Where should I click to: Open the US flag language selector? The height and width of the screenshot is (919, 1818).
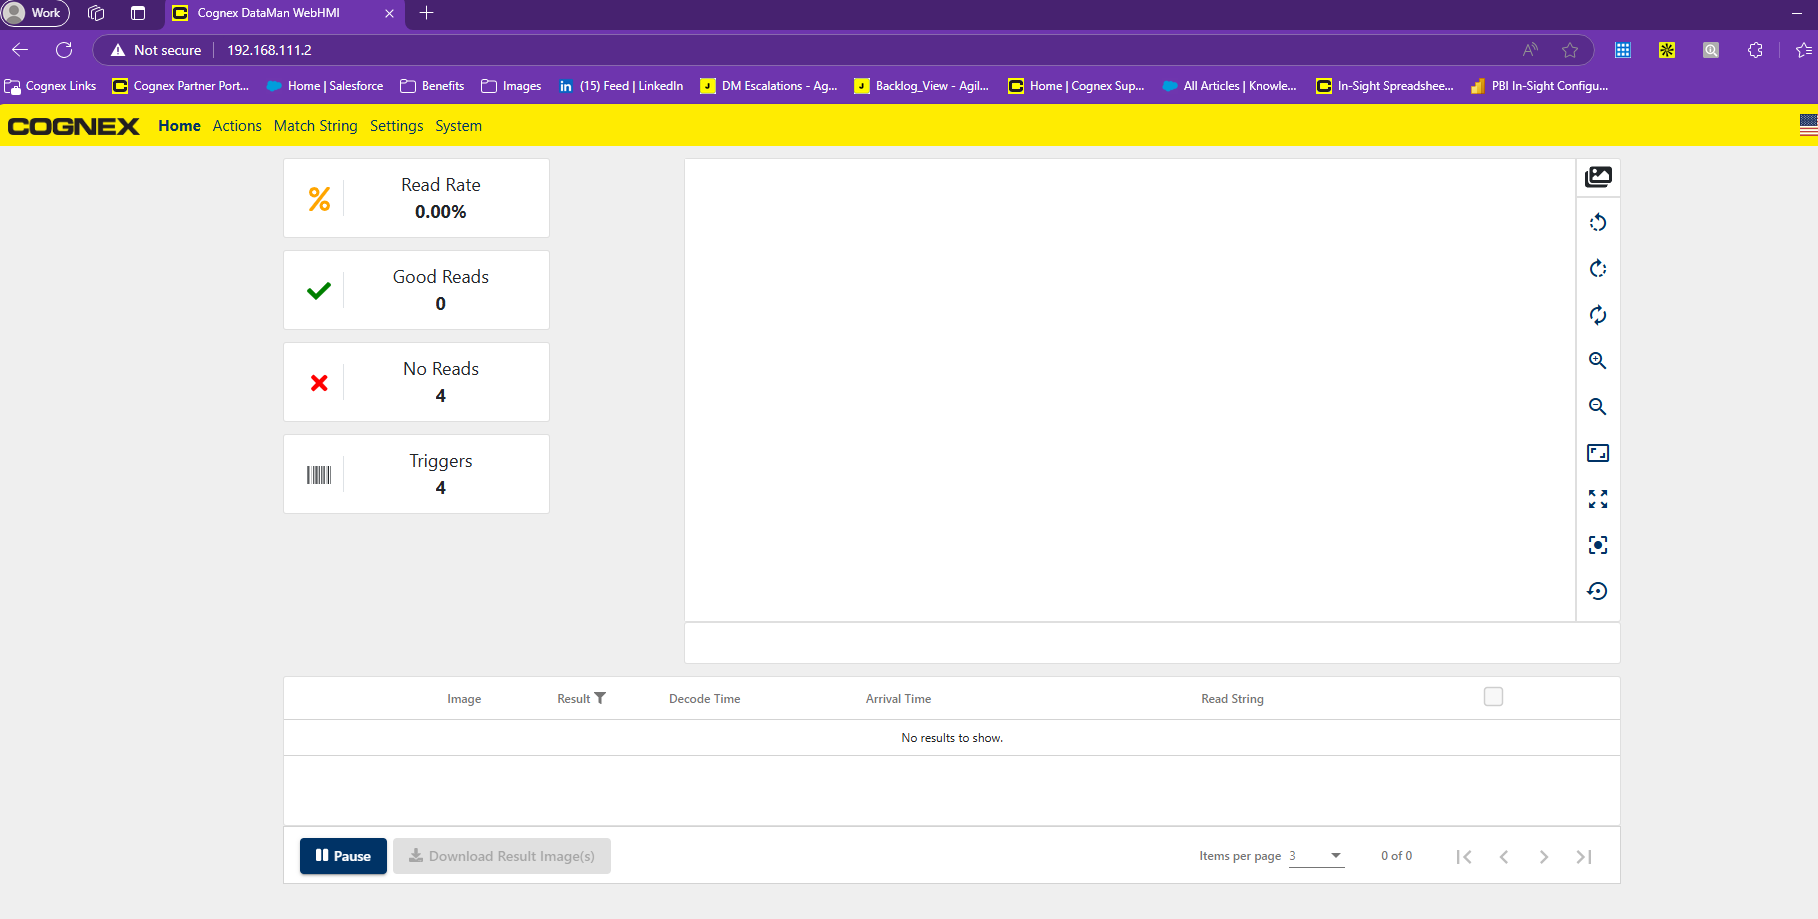tap(1808, 125)
